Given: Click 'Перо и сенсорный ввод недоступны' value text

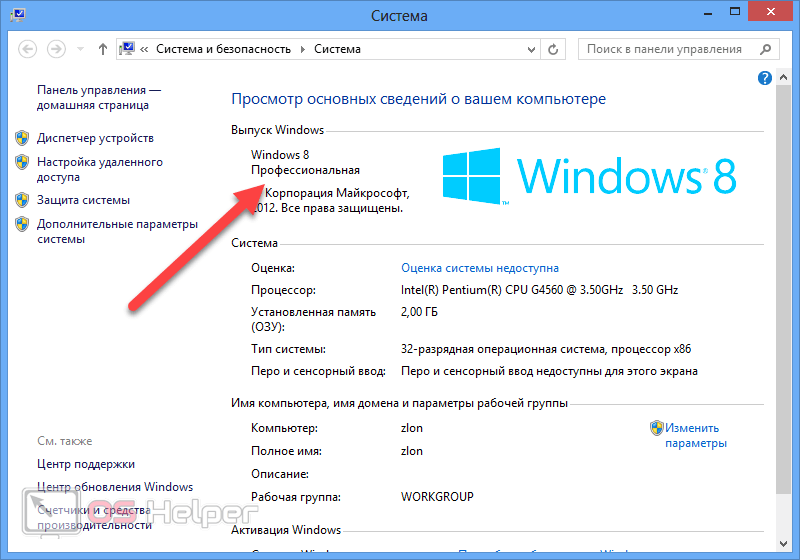Looking at the screenshot, I should point(549,371).
